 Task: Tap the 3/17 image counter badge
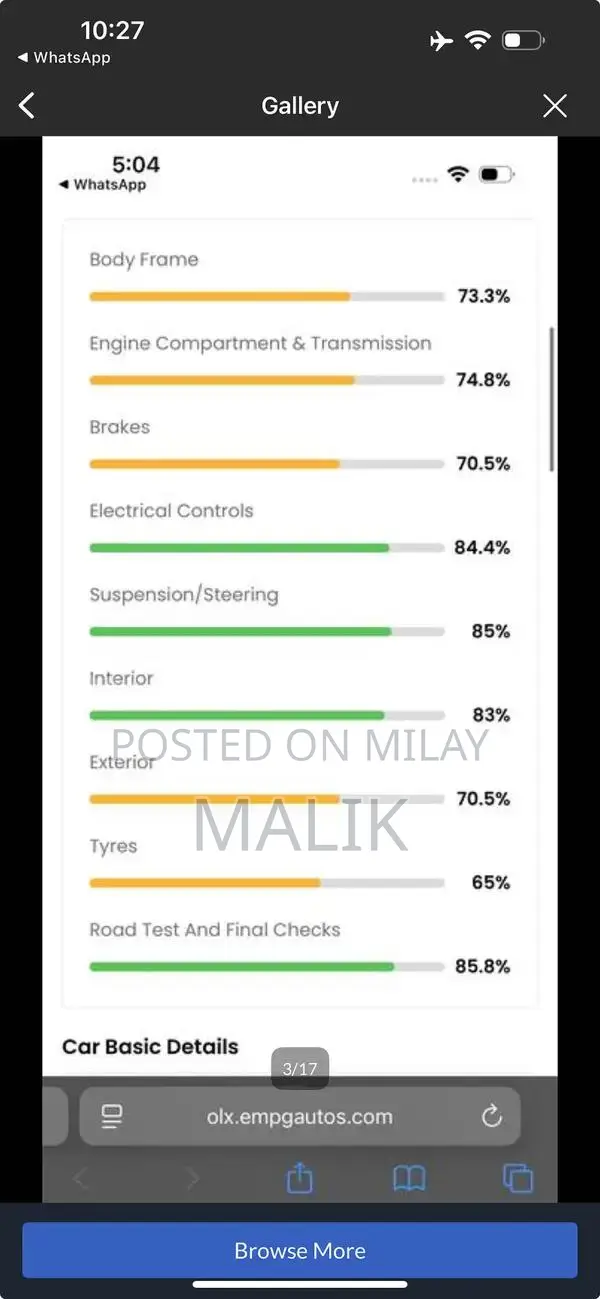(x=300, y=1069)
